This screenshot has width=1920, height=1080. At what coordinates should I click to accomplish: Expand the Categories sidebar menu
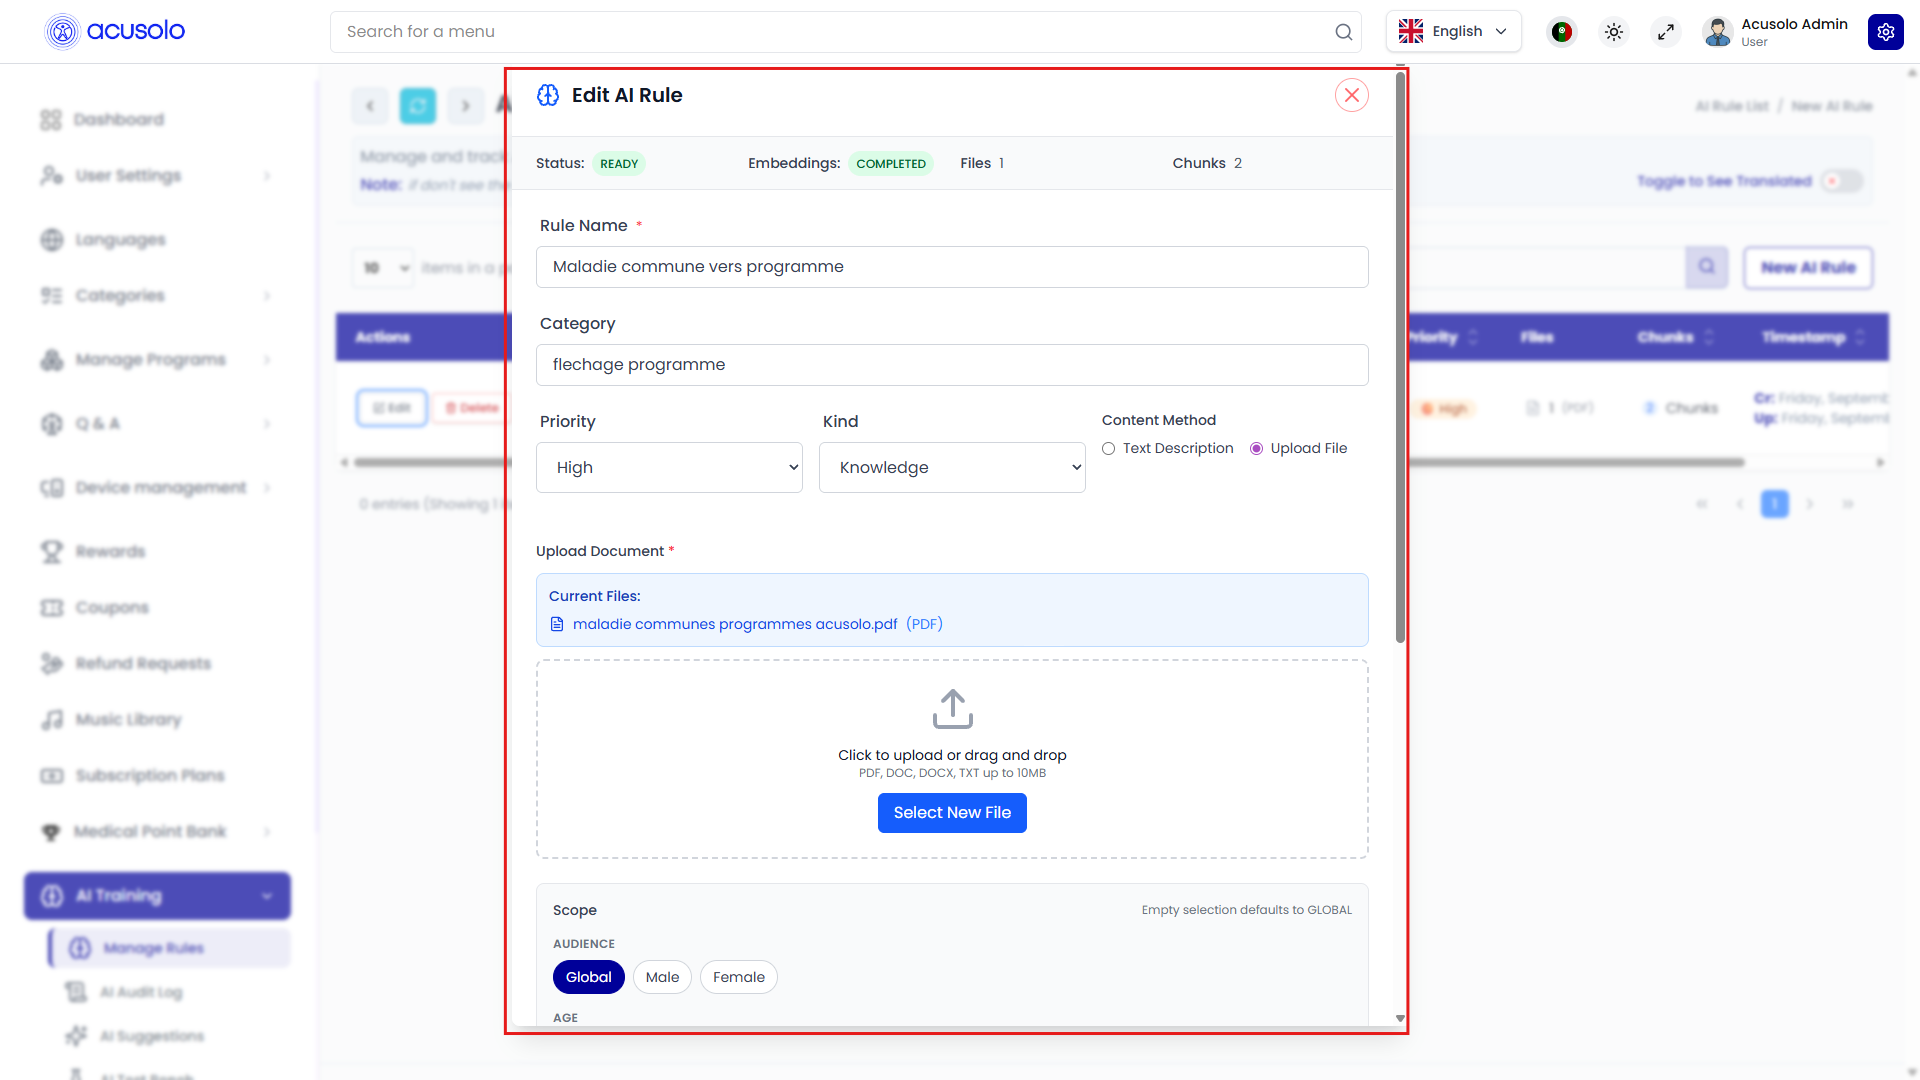[157, 296]
